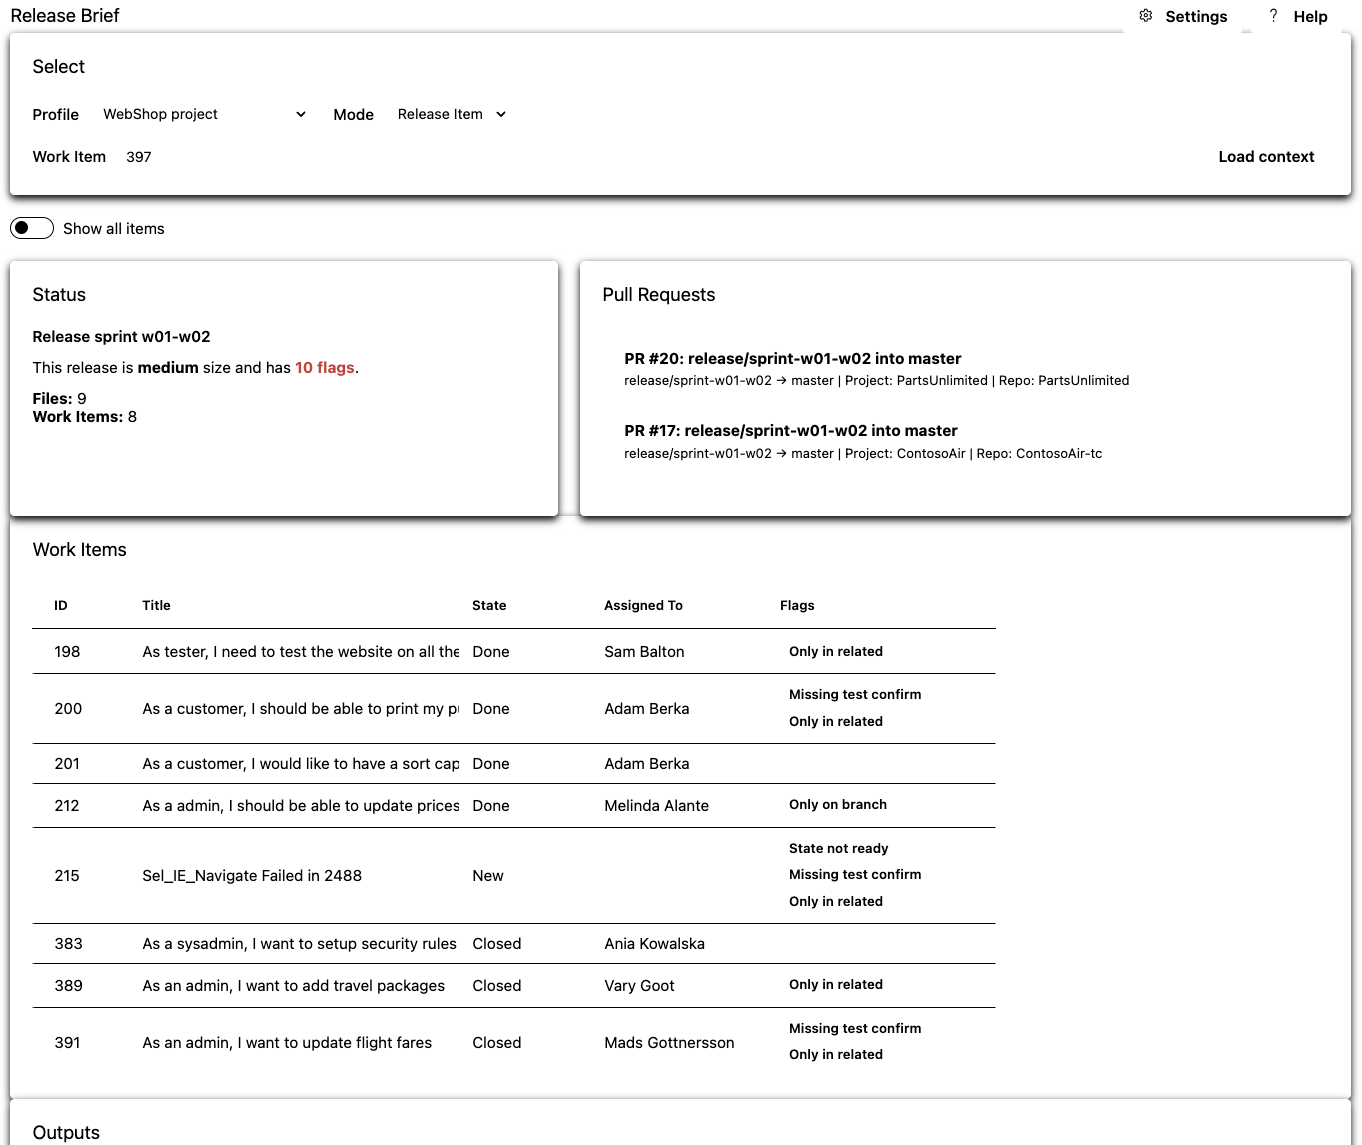This screenshot has height=1145, width=1362.
Task: Click the Only on branch flag for item 212
Action: point(837,804)
